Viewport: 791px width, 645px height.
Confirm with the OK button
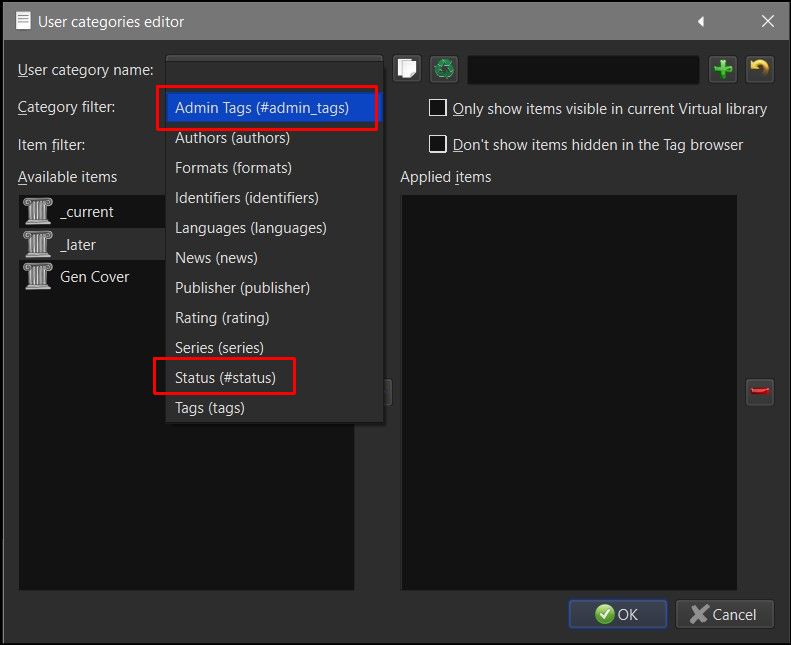pos(617,614)
